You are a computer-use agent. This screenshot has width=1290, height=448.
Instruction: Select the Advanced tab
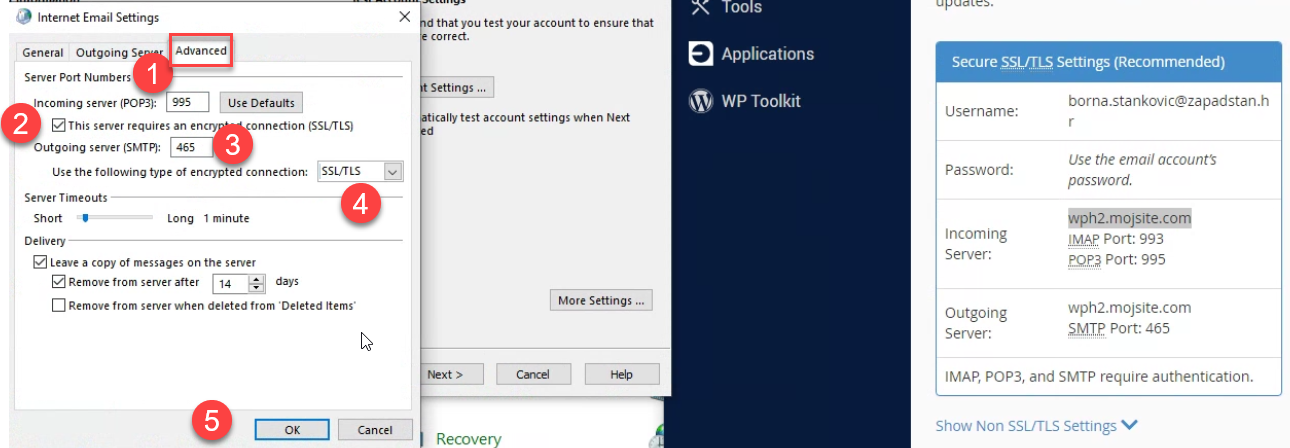201,50
